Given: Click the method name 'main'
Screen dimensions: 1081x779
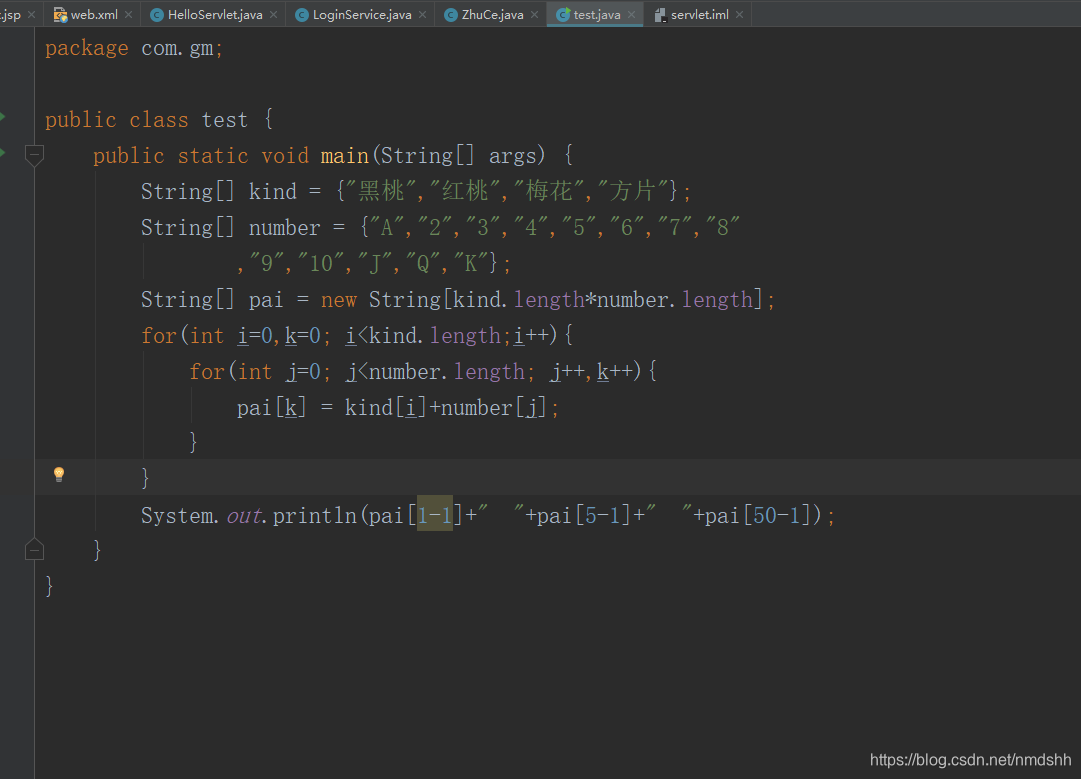Looking at the screenshot, I should point(345,156).
